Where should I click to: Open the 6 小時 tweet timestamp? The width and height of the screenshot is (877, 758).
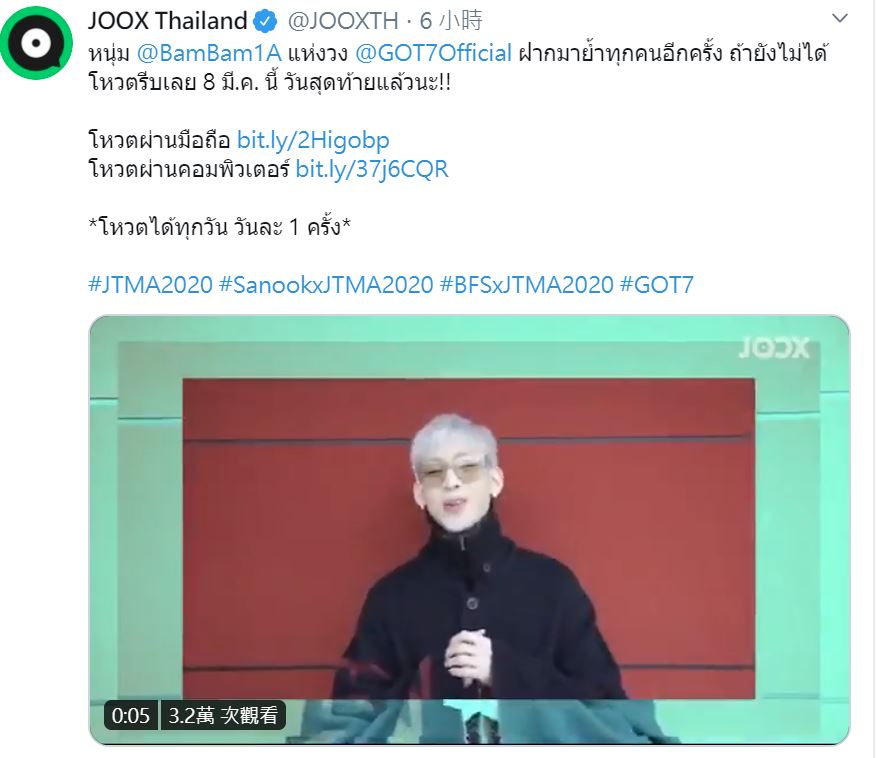click(x=451, y=21)
